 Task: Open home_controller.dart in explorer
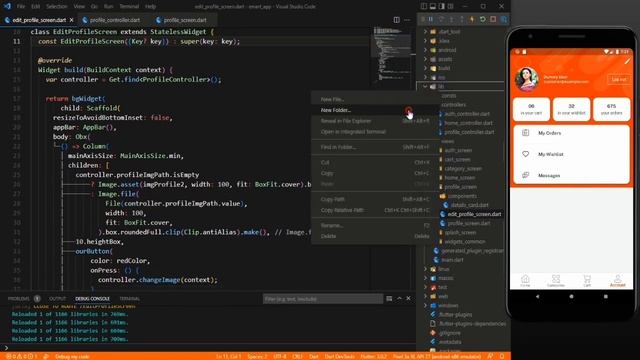(468, 123)
